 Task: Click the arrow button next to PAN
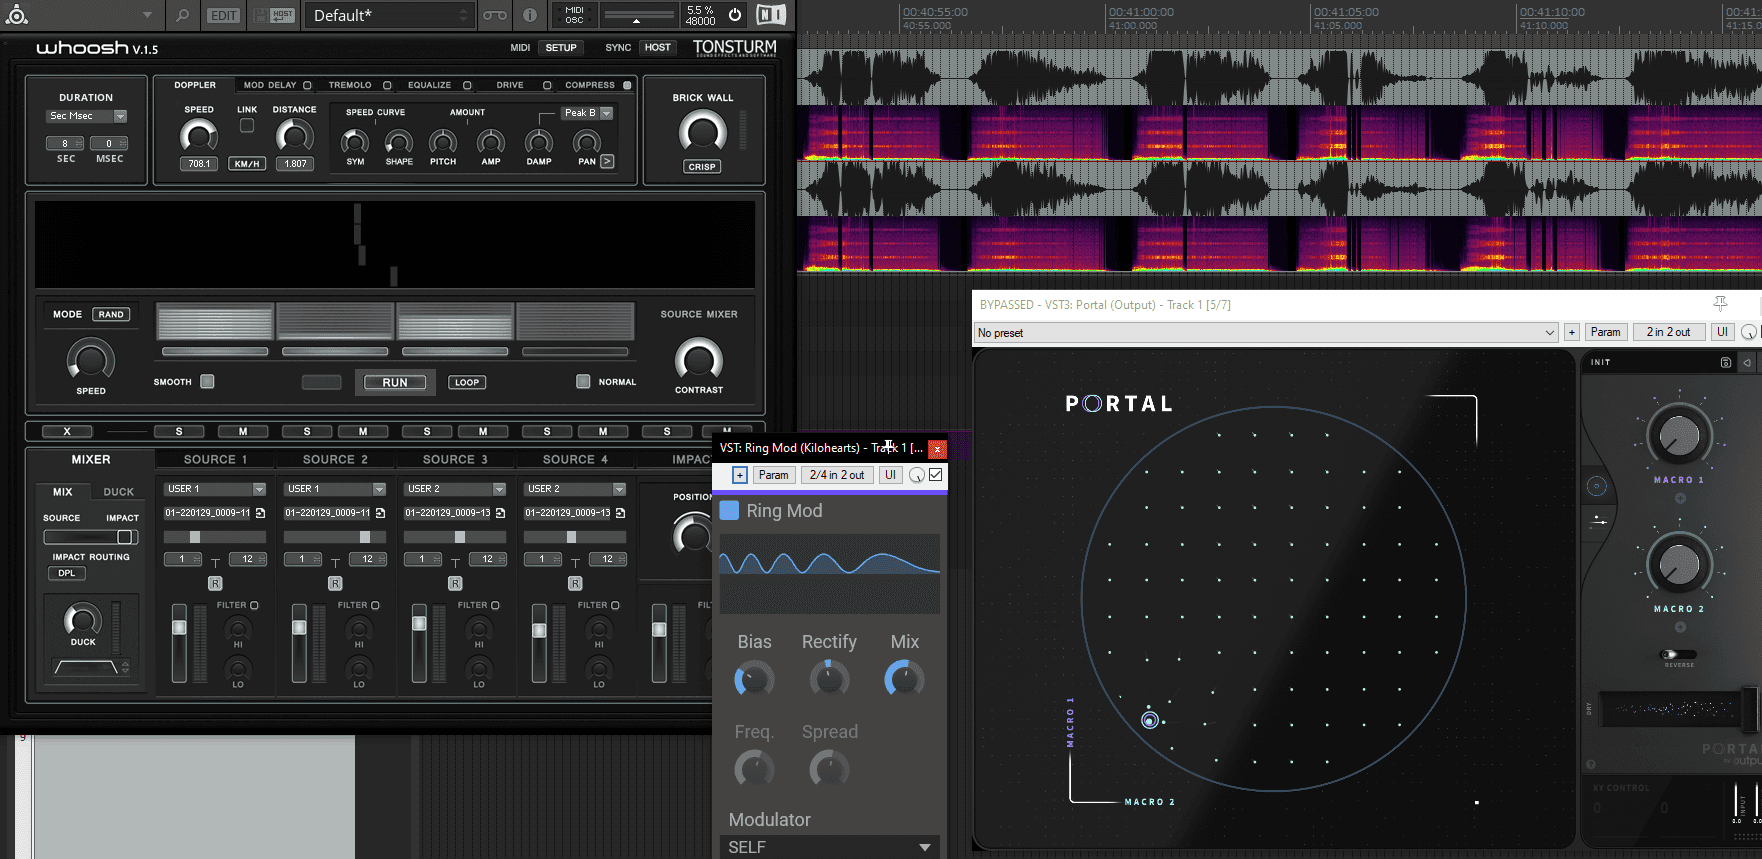(x=607, y=161)
